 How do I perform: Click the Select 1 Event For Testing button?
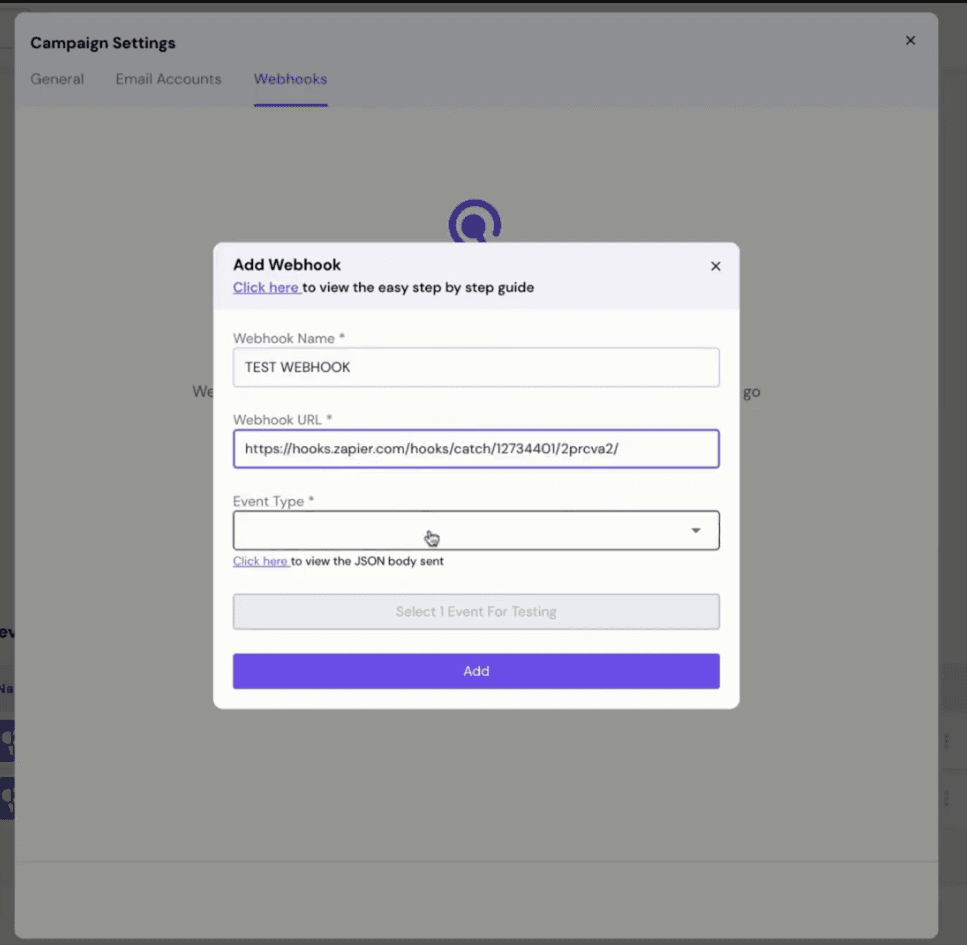tap(476, 611)
